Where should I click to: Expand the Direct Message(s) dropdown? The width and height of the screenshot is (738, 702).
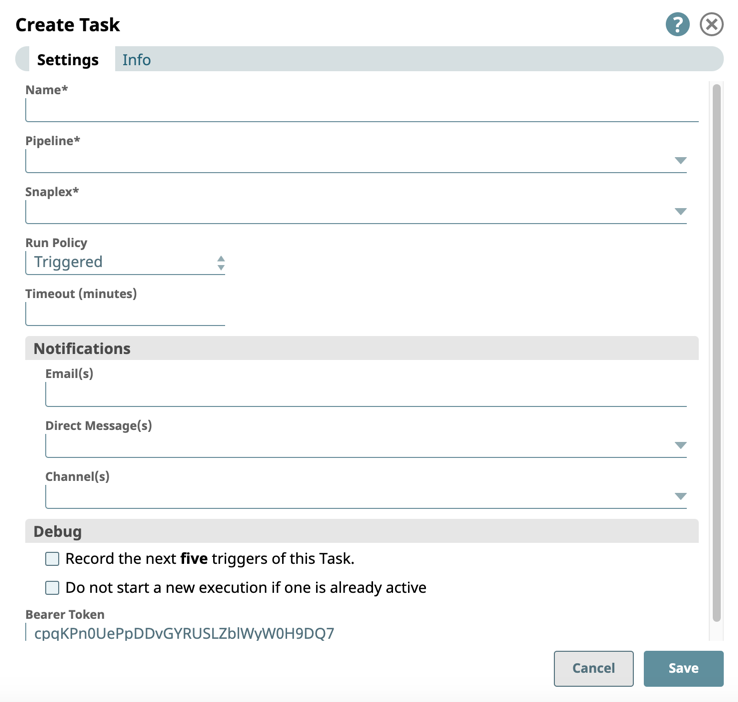click(680, 446)
